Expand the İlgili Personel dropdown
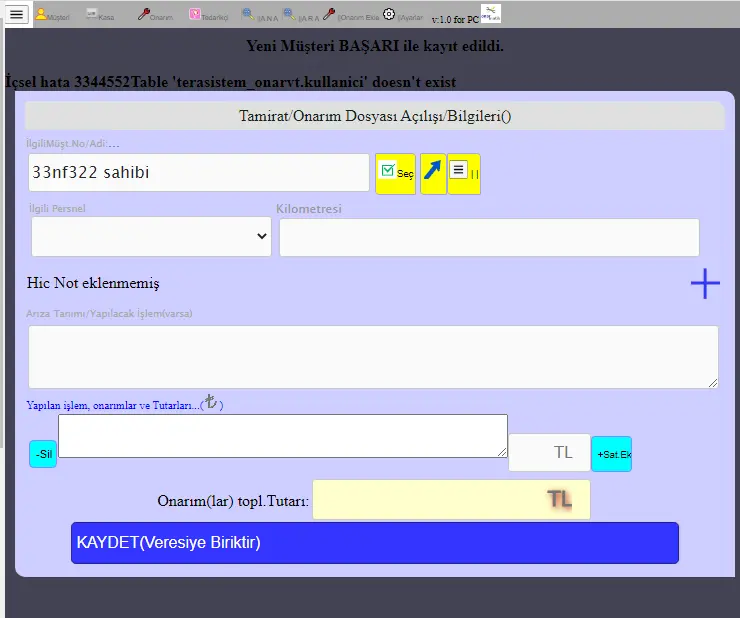740x618 pixels. [151, 236]
